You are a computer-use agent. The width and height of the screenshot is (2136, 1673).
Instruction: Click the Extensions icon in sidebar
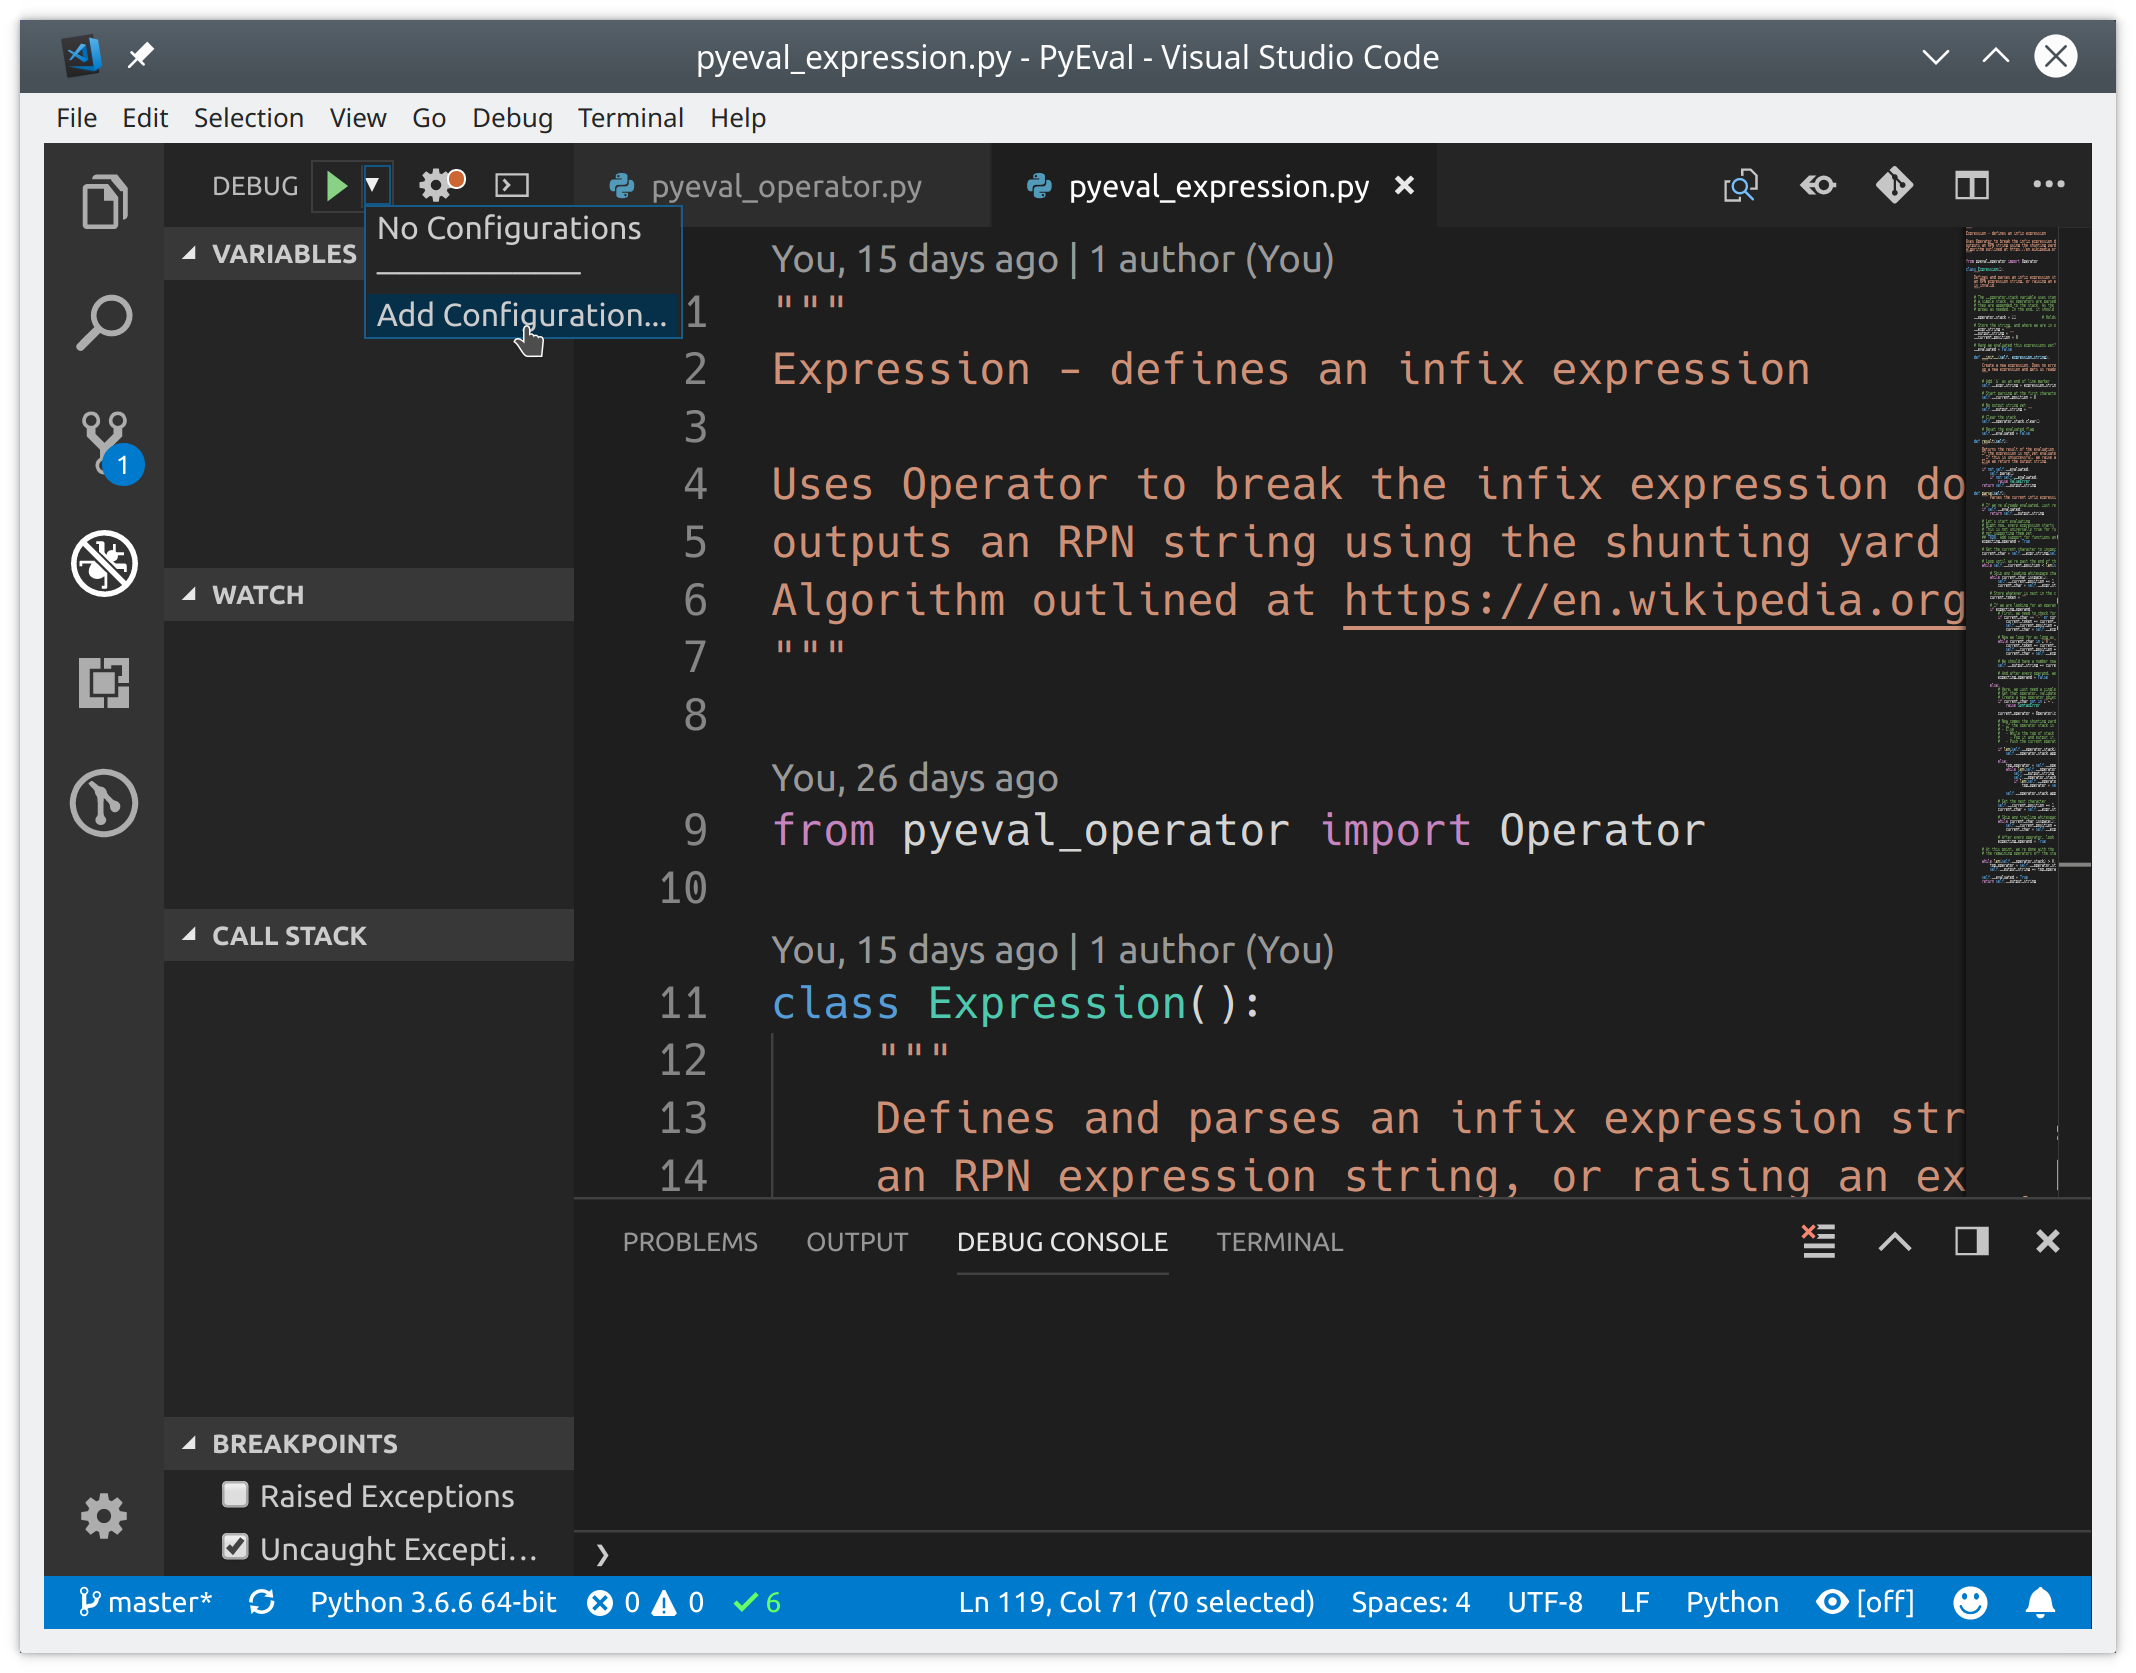click(x=102, y=680)
